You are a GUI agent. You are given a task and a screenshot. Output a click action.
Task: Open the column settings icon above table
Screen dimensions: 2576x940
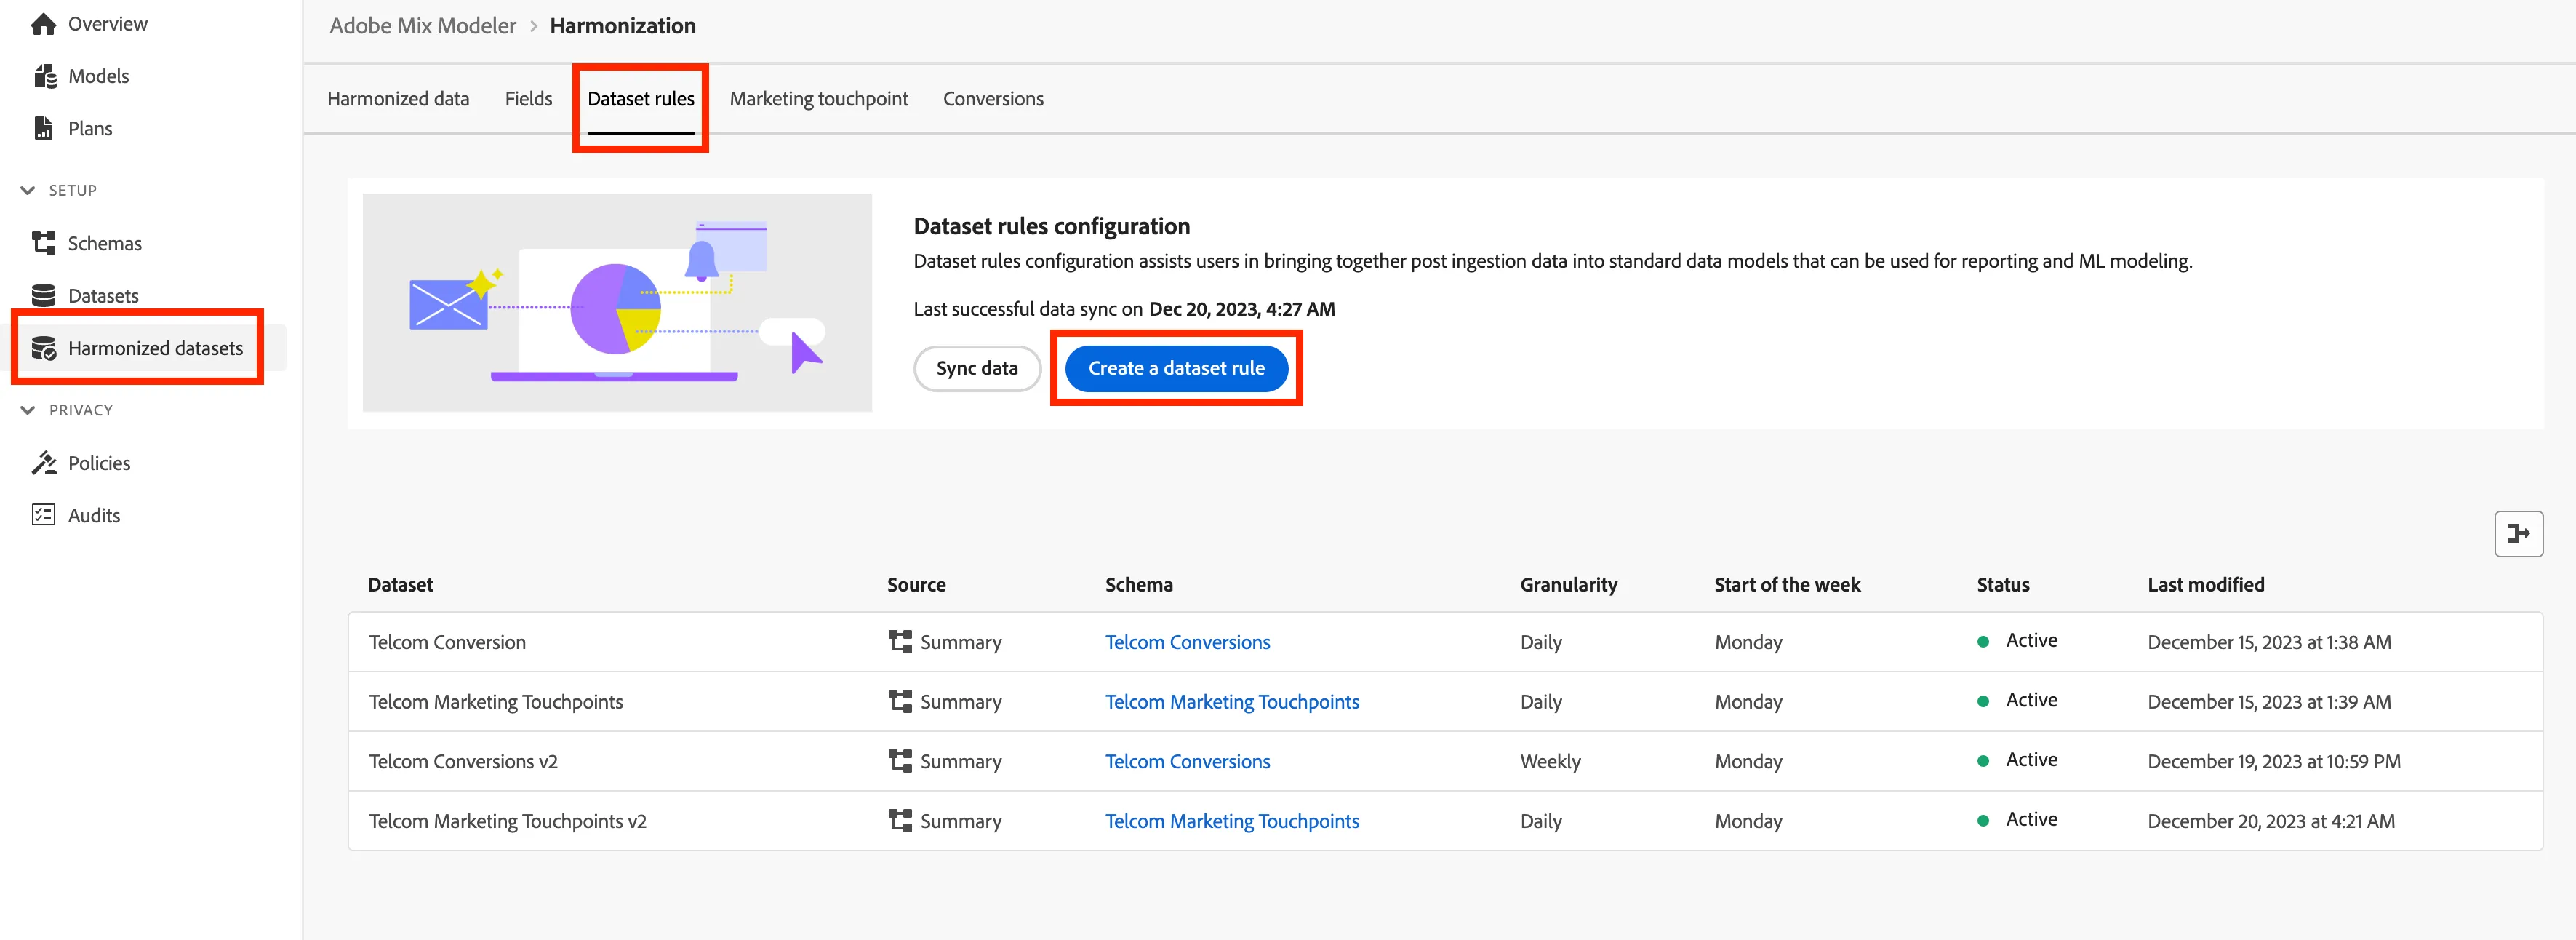pyautogui.click(x=2518, y=533)
